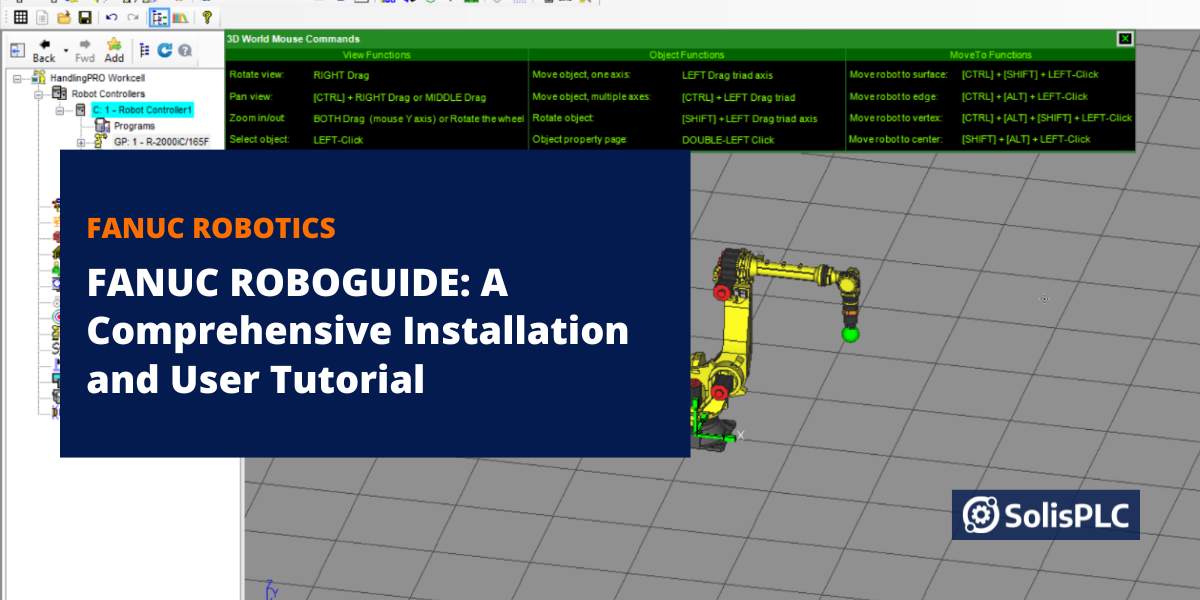Create a new document via the page icon
Screen dimensions: 1200x600
pos(41,18)
